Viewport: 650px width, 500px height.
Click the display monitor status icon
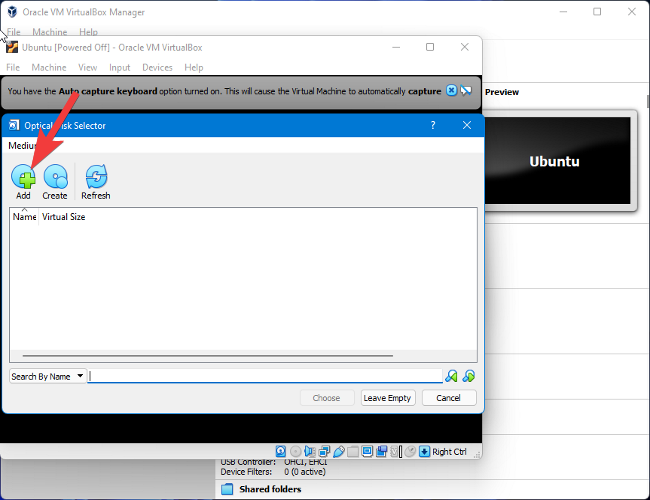pyautogui.click(x=367, y=451)
